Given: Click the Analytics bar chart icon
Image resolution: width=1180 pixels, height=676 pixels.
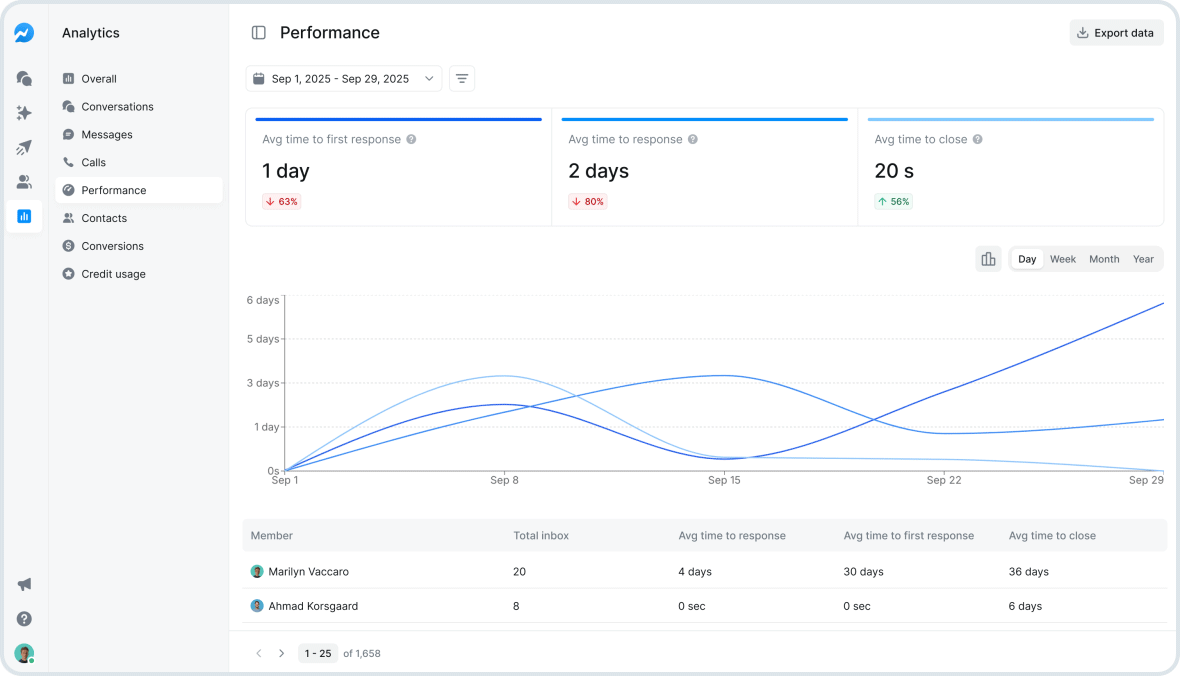Looking at the screenshot, I should pos(23,216).
